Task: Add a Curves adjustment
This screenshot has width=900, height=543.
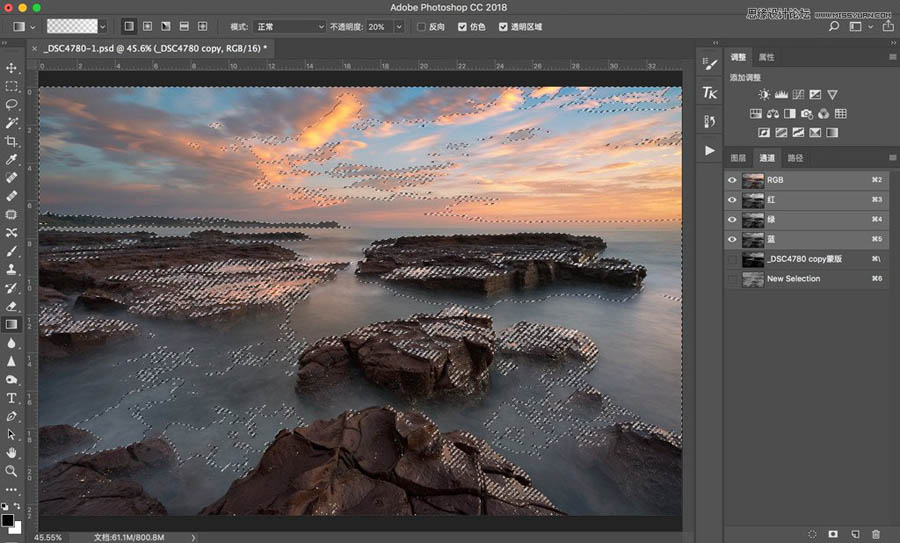Action: [798, 95]
